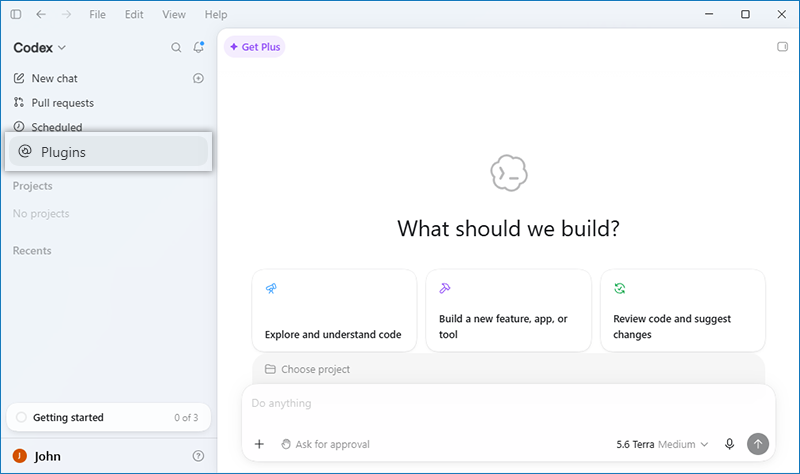Click the plus circle beside New chat
This screenshot has height=474, width=800.
(x=198, y=78)
